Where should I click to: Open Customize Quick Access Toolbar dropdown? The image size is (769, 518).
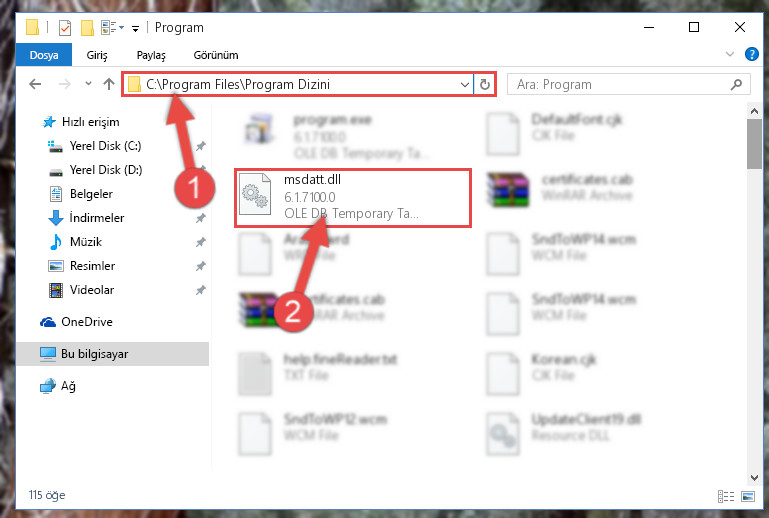click(135, 29)
